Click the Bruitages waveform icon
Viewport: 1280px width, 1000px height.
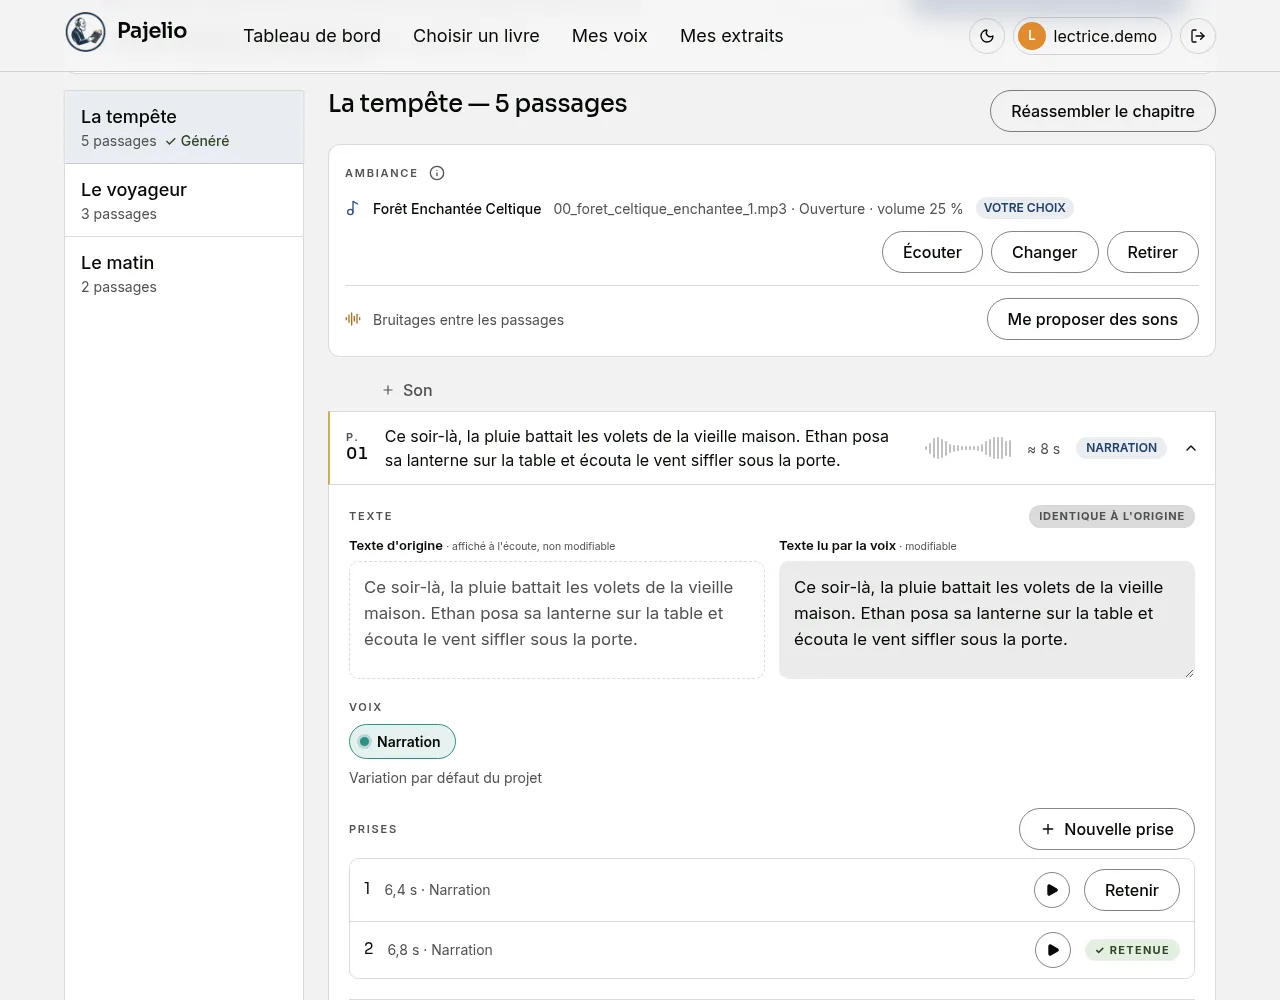353,319
